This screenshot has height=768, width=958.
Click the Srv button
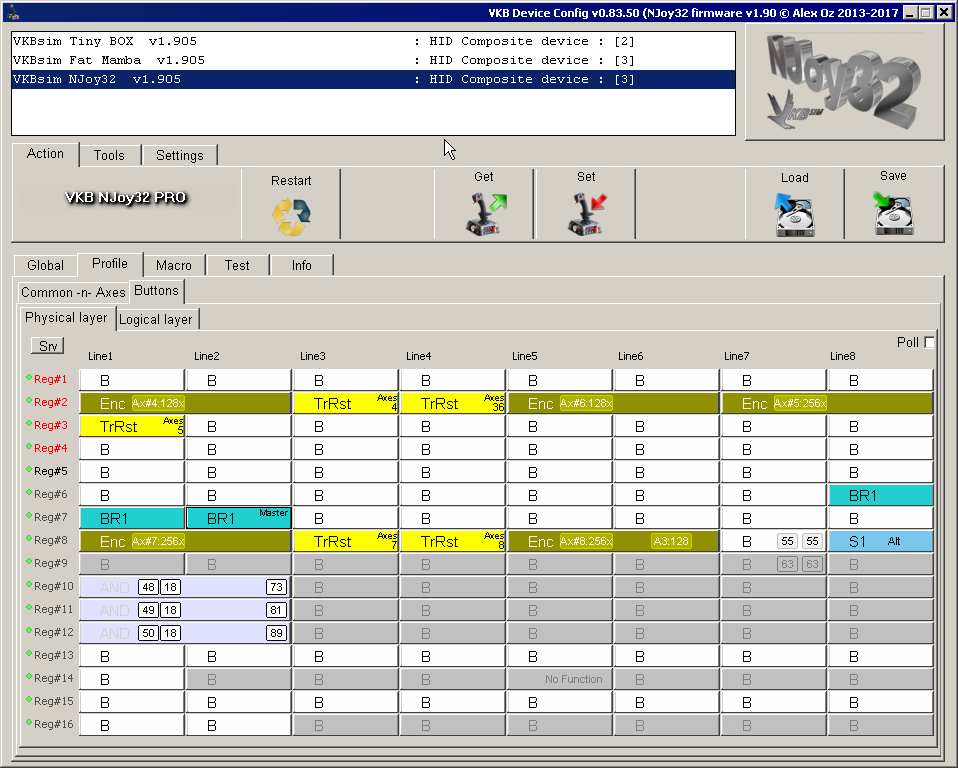click(48, 346)
